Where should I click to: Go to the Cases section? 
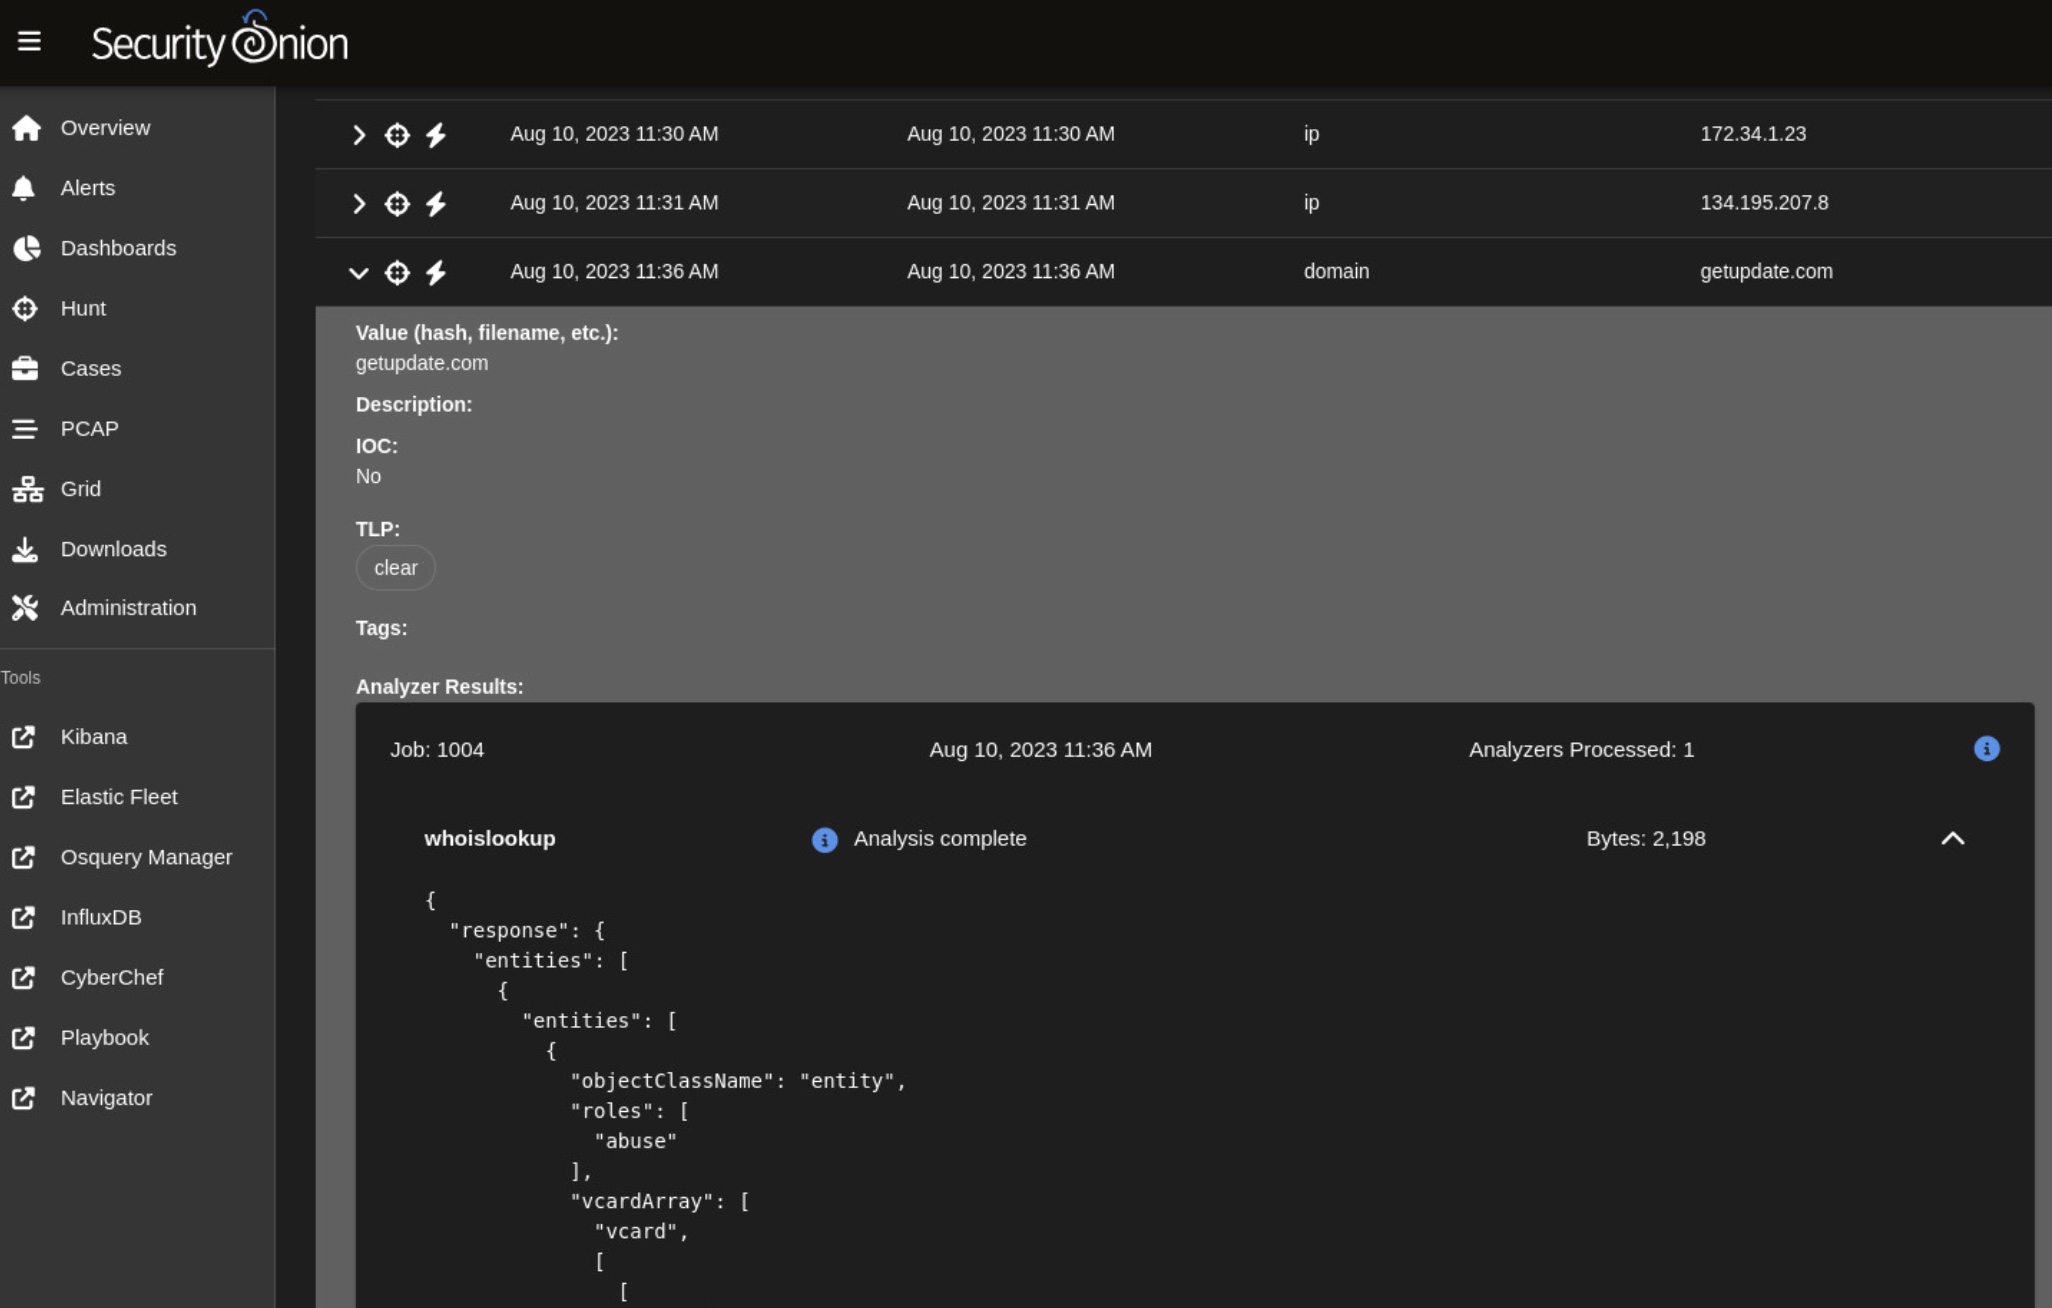[x=90, y=368]
